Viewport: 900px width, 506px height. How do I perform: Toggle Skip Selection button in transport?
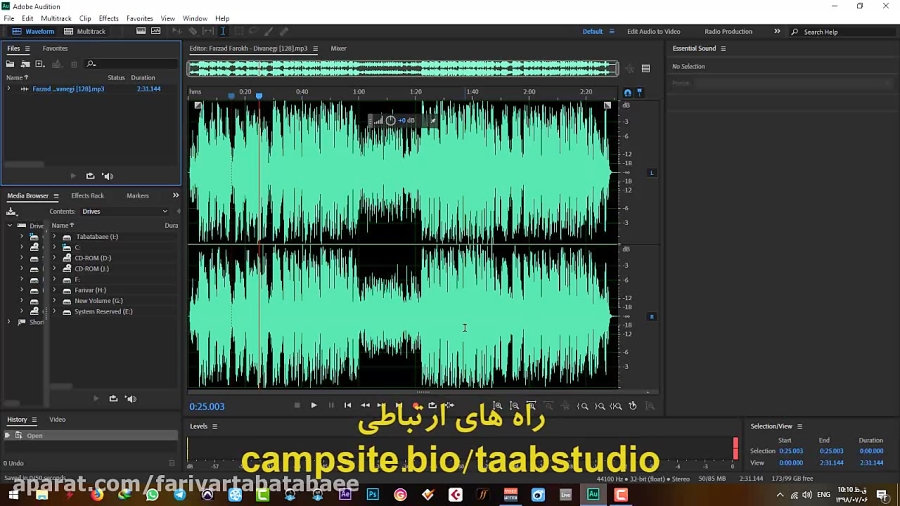pos(449,406)
